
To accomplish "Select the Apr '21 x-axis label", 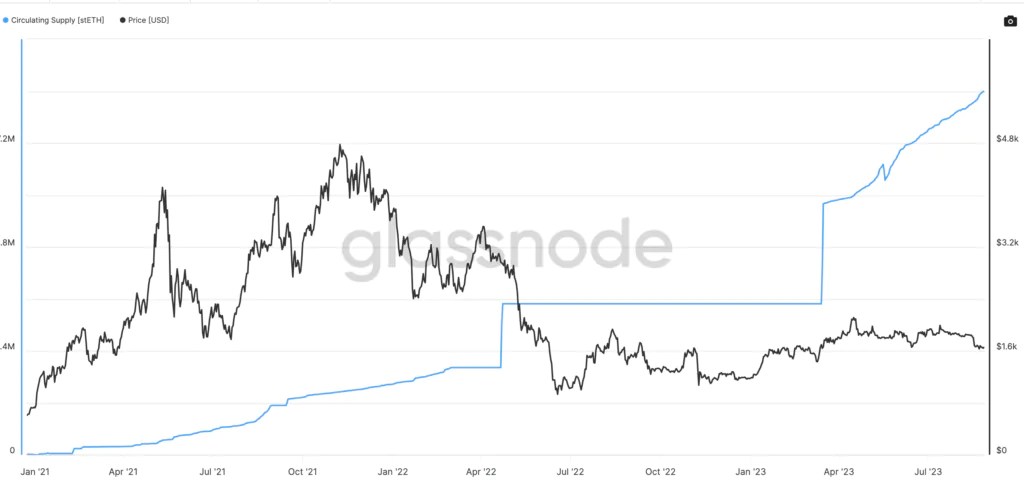I will [x=123, y=471].
